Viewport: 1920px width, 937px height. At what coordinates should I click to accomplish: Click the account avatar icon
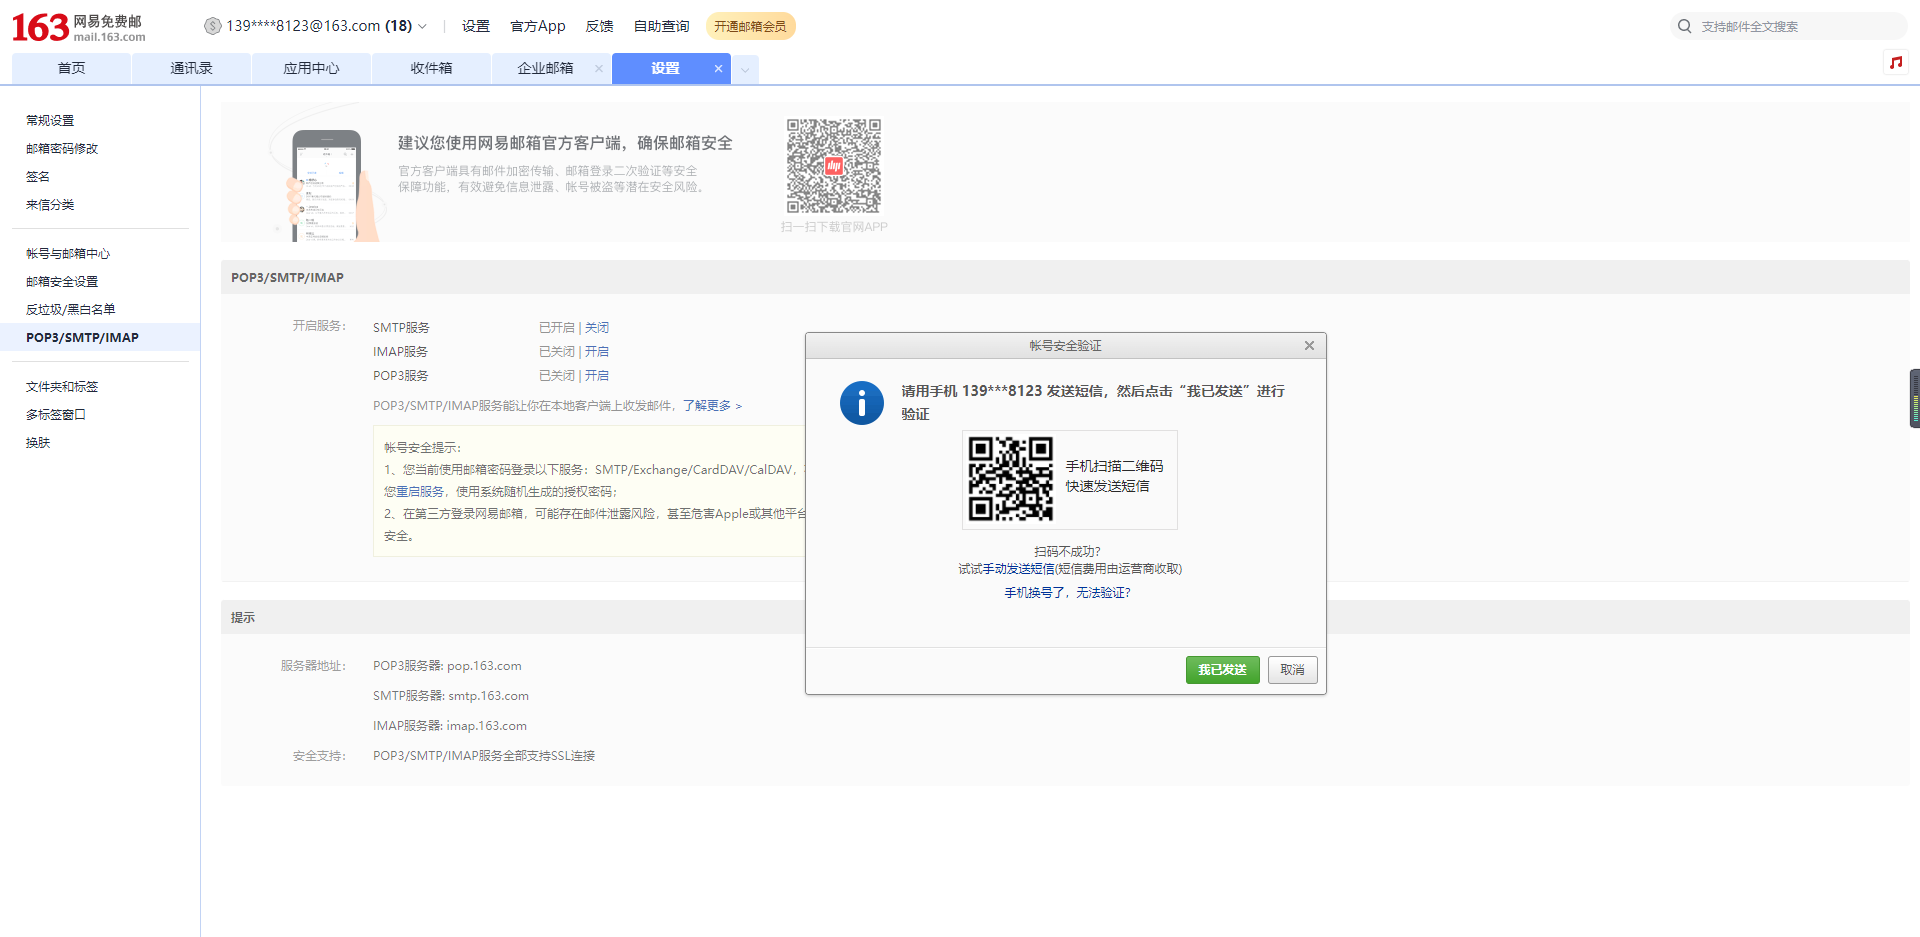[212, 26]
